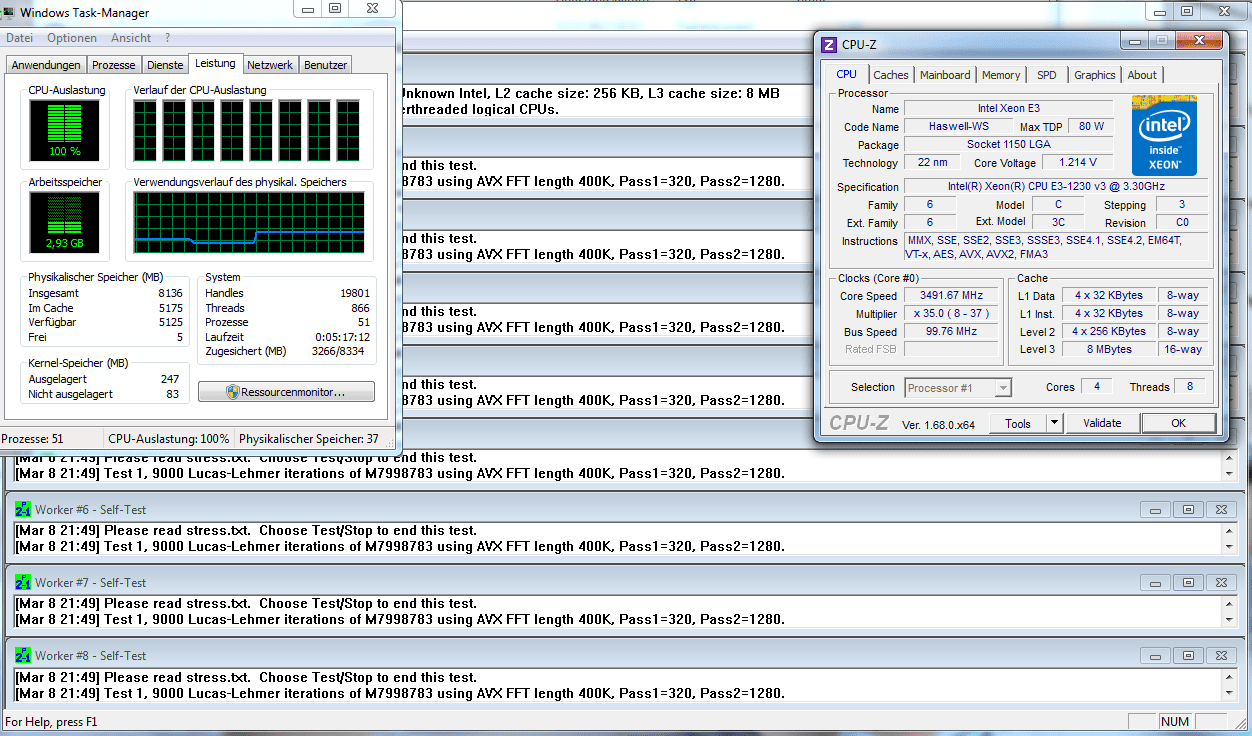Click the Multiplier value x 35.0 ( 8 - 37 )
This screenshot has height=736, width=1252.
(951, 314)
